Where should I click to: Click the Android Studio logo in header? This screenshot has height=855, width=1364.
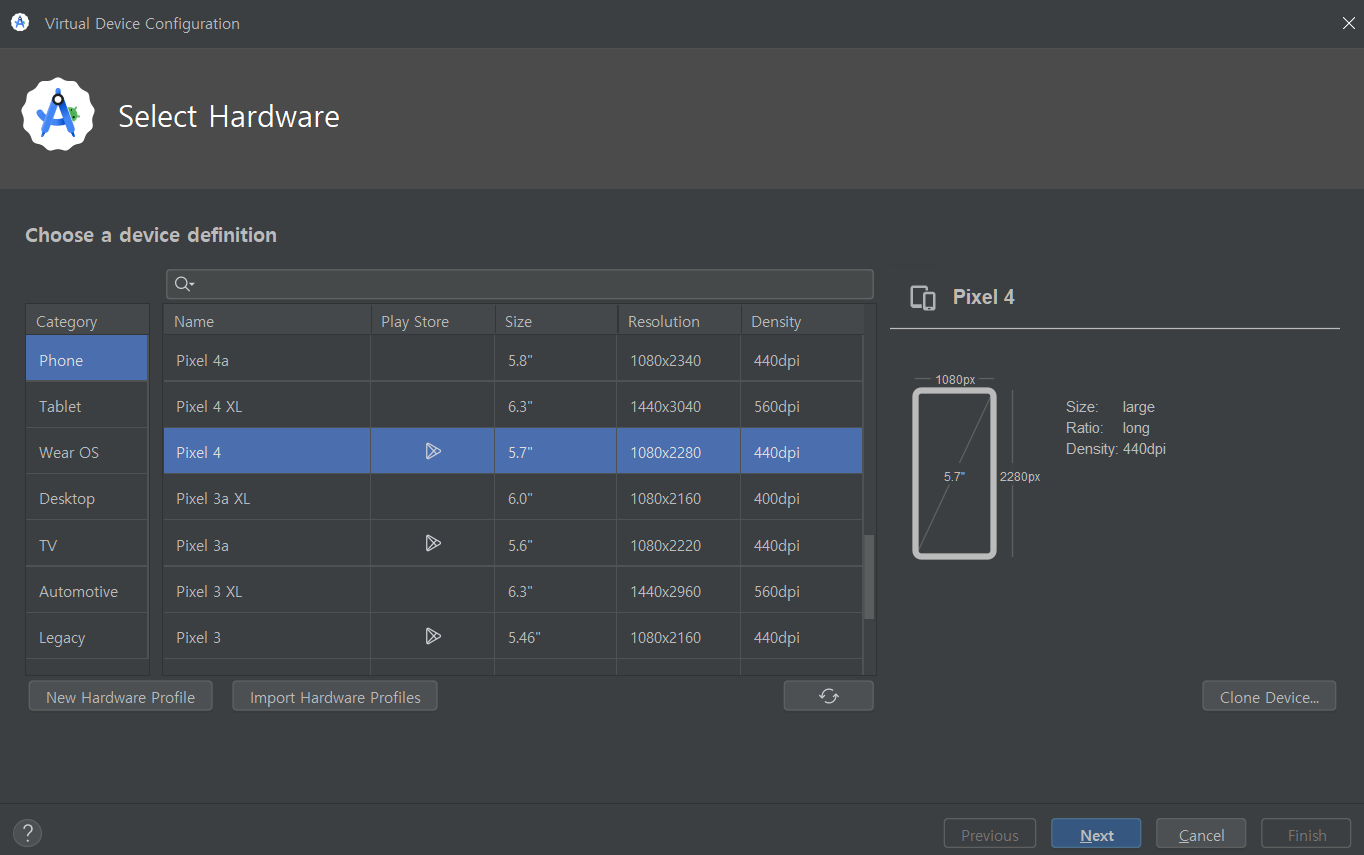coord(58,115)
